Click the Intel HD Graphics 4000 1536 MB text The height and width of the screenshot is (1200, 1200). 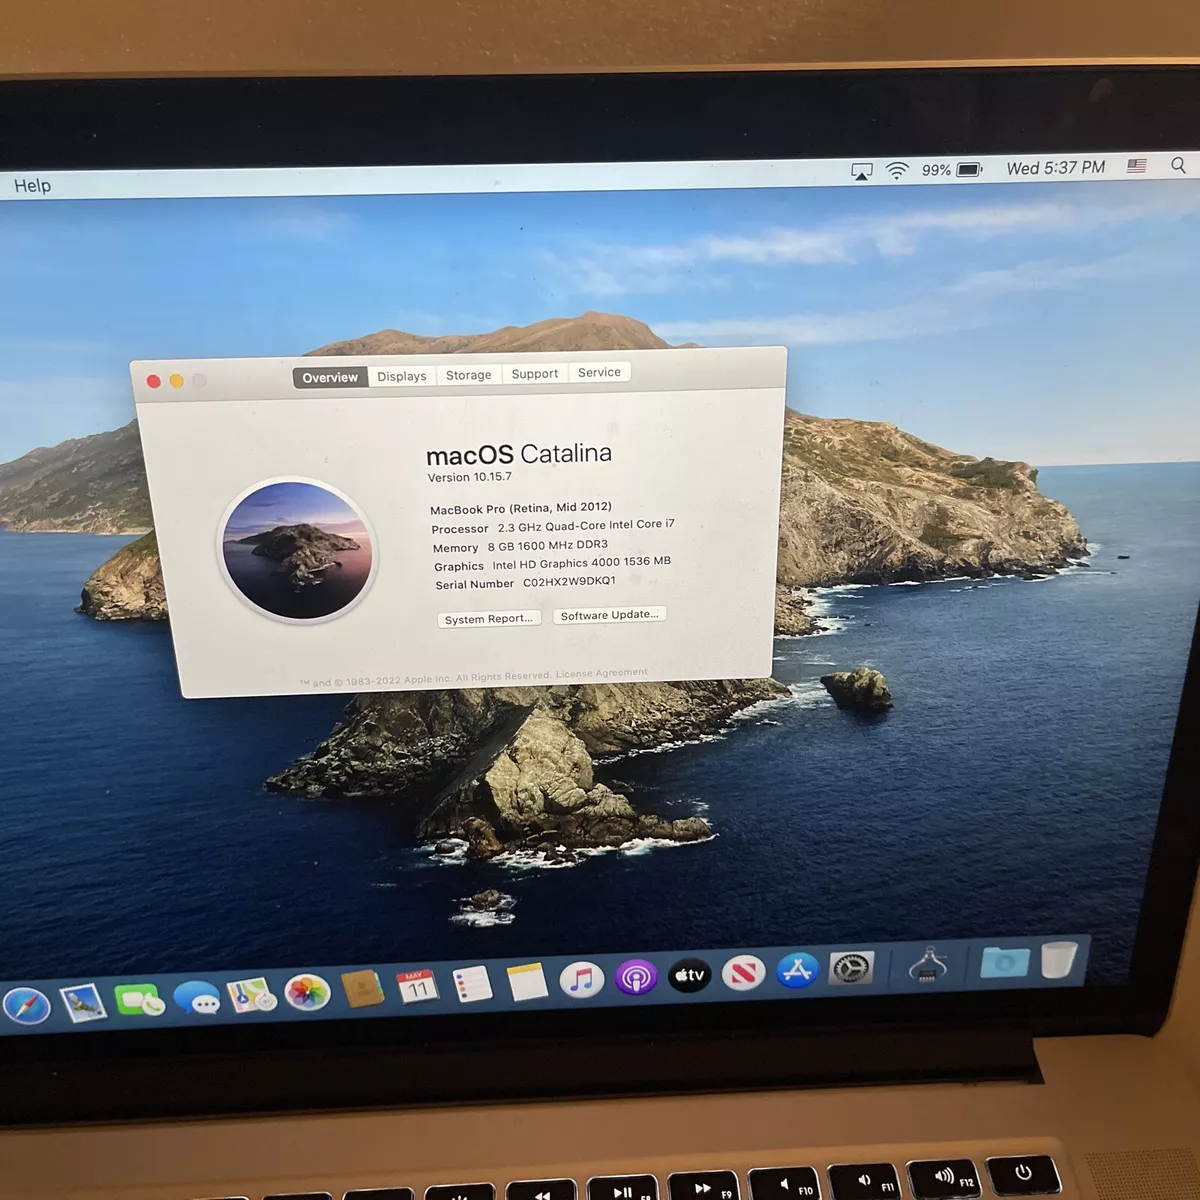pos(581,563)
